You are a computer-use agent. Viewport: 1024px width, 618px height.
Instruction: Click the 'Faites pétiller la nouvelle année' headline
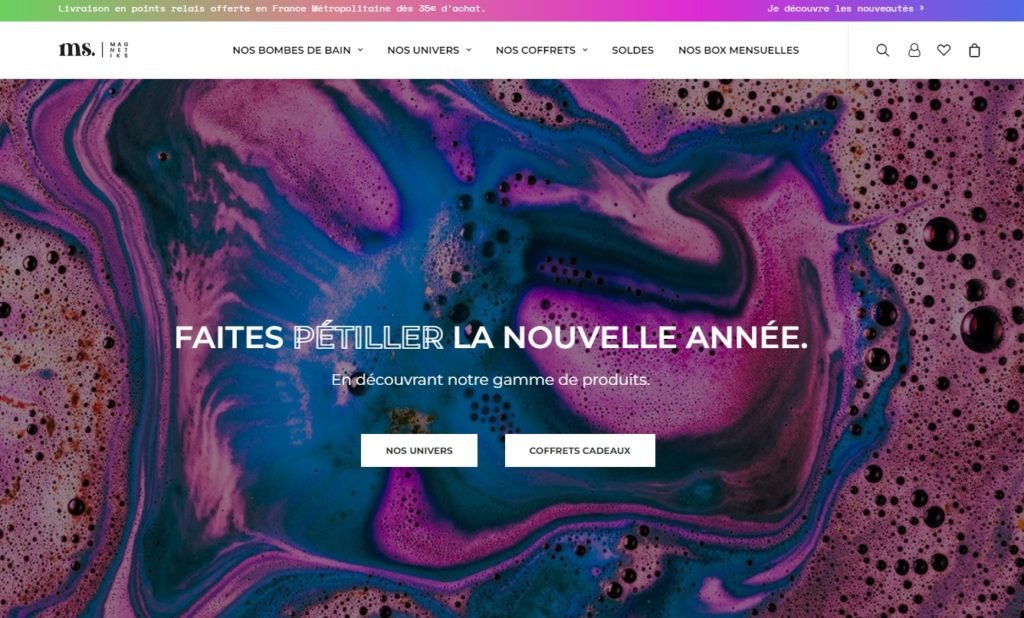click(490, 337)
